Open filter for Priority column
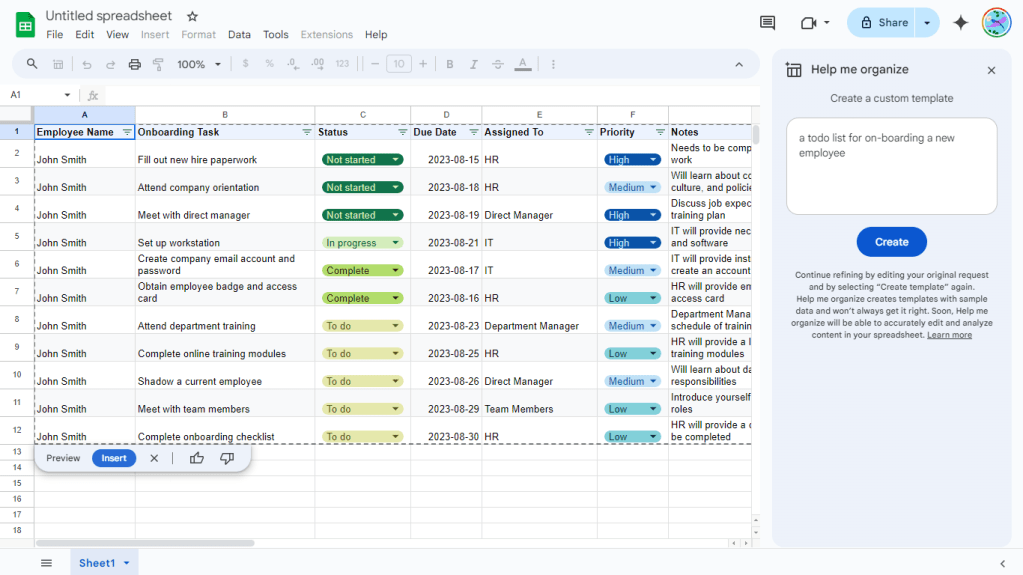This screenshot has height=575, width=1023. click(660, 132)
